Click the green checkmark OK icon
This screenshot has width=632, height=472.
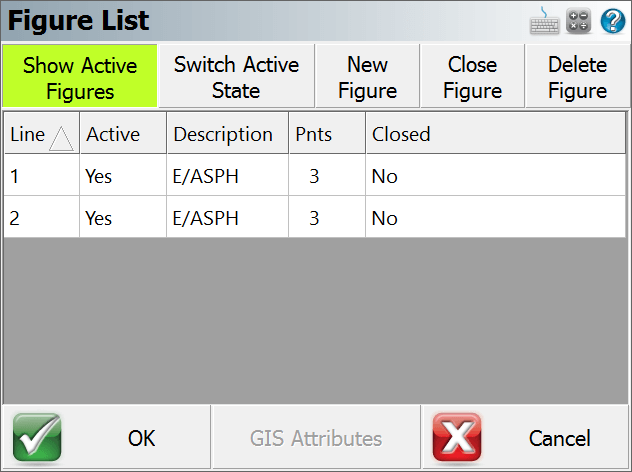37,438
